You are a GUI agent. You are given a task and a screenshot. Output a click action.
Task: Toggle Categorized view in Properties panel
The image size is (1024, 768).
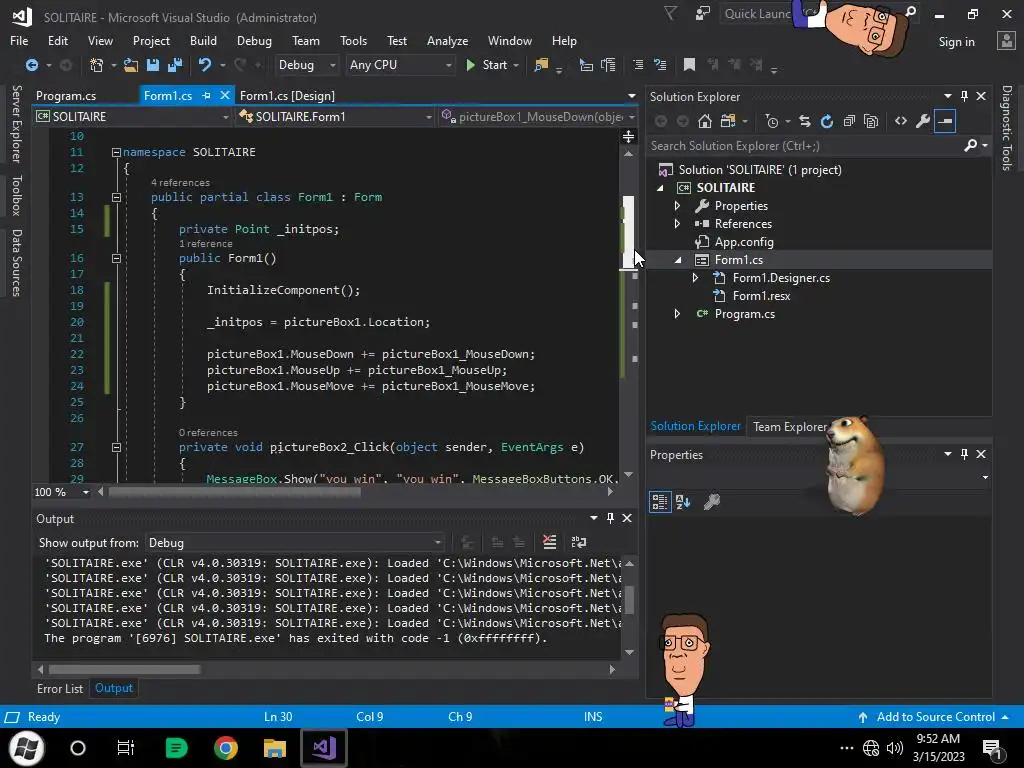(660, 502)
